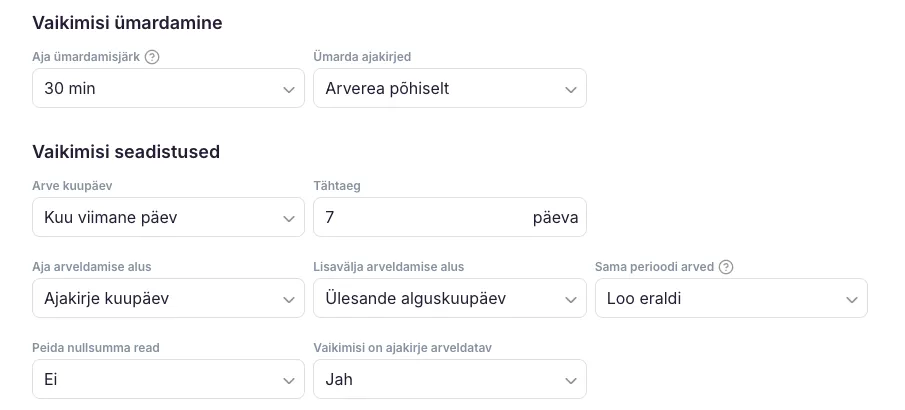Click chevron on the Jah field

point(571,380)
